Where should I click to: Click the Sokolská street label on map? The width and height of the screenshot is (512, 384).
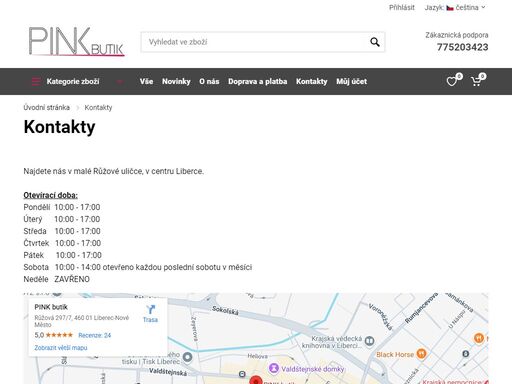[225, 310]
